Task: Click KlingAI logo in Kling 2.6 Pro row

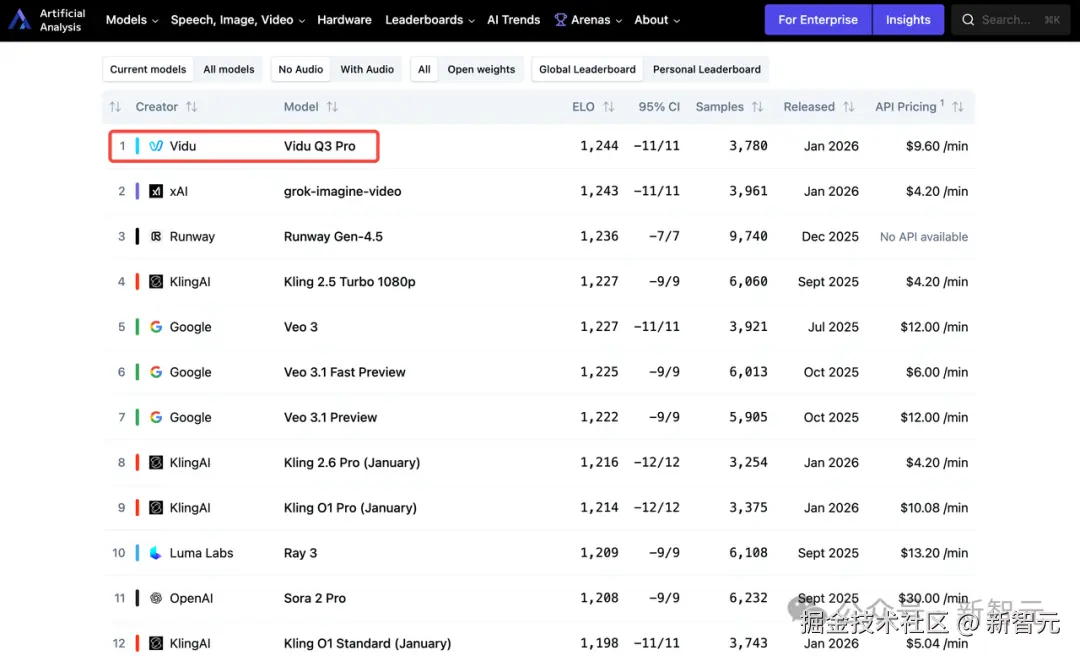Action: click(156, 462)
